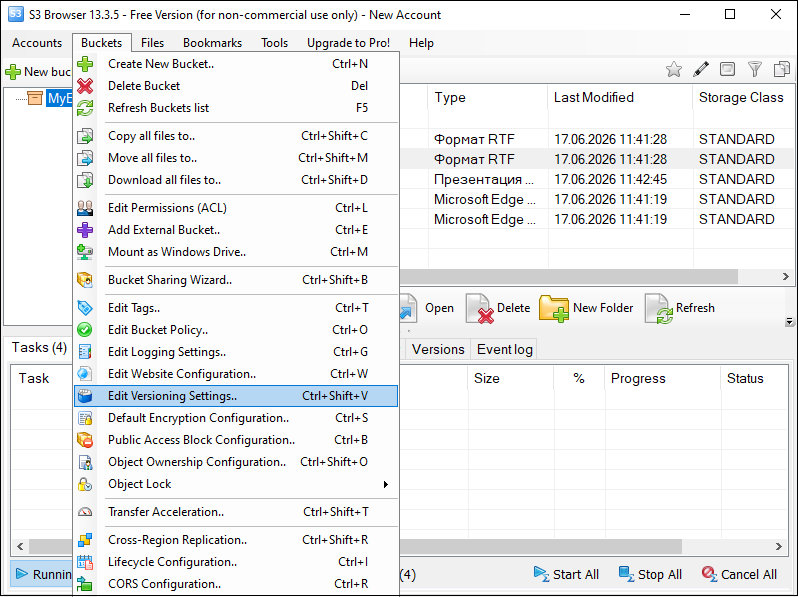Click the CORS Configuration icon

pos(85,584)
